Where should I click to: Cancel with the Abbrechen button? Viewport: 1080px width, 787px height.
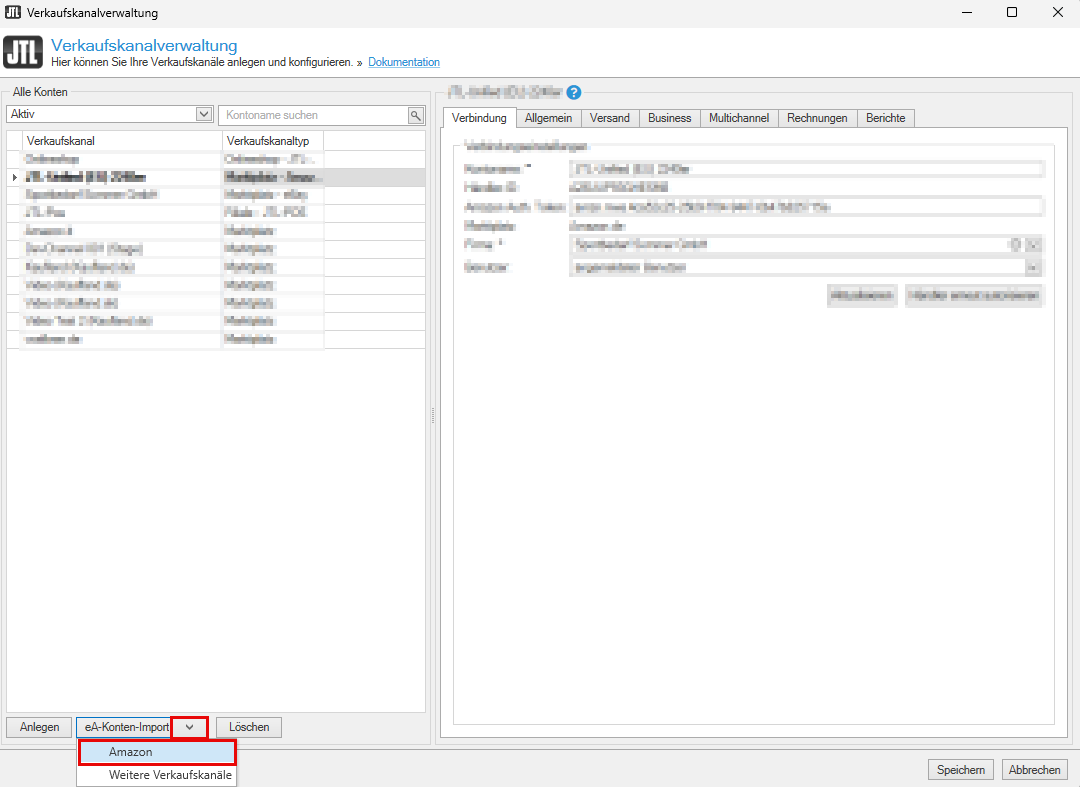click(x=1034, y=770)
